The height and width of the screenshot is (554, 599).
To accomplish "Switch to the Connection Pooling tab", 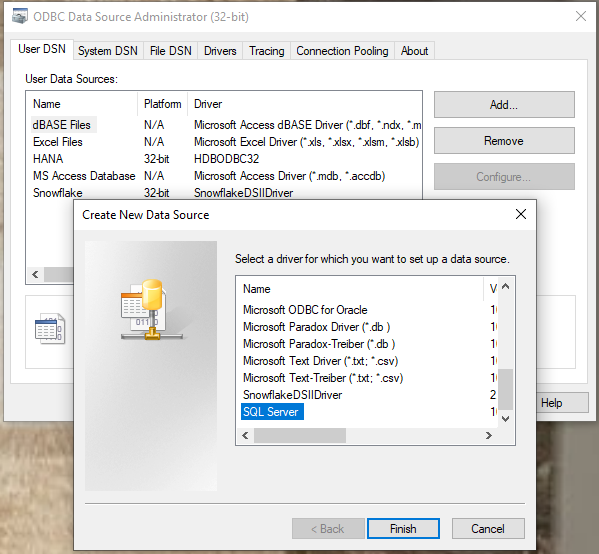I will pyautogui.click(x=342, y=51).
